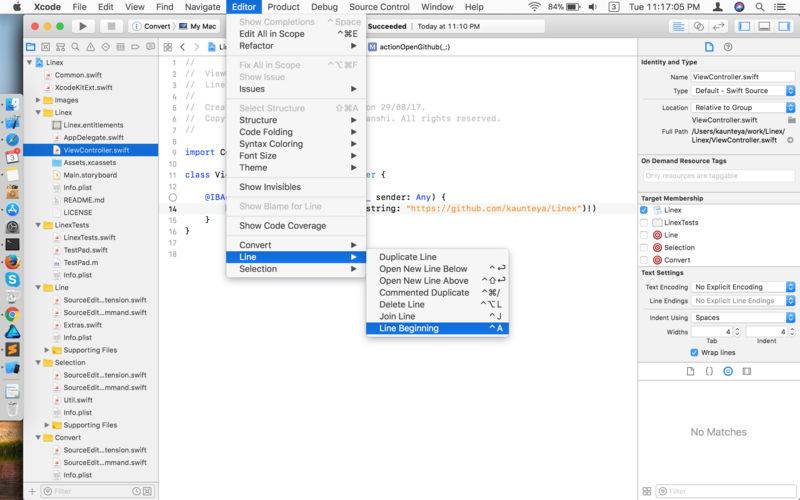The width and height of the screenshot is (800, 500).
Task: Go back with the jump bar left arrow
Action: [182, 47]
